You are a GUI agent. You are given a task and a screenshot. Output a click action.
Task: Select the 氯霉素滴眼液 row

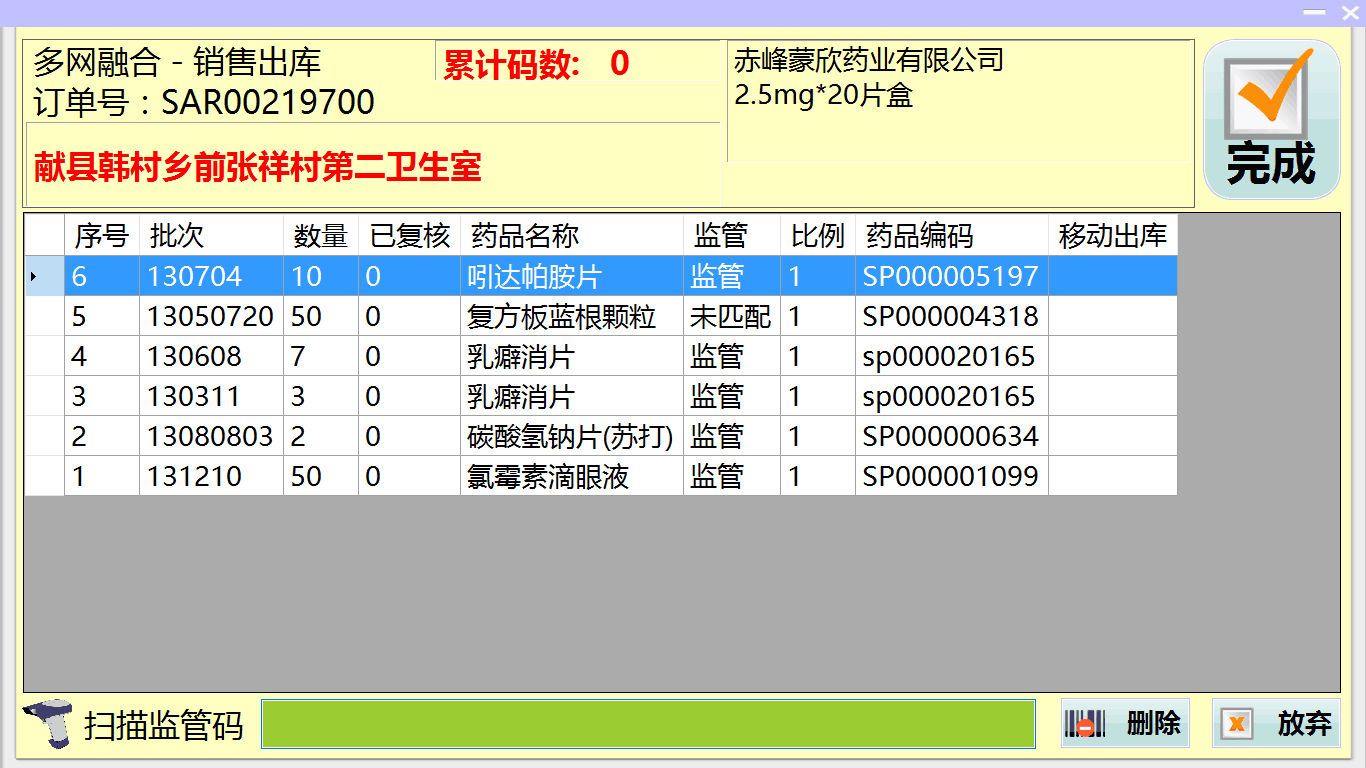click(548, 477)
